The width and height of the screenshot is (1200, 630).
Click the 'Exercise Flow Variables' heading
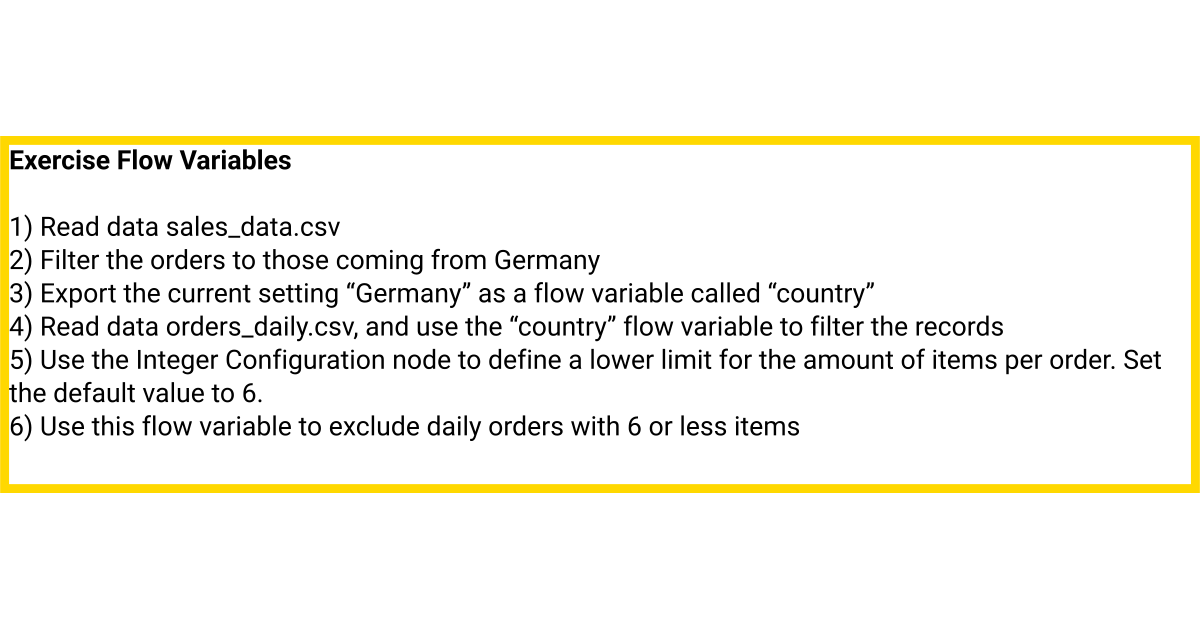(x=151, y=160)
